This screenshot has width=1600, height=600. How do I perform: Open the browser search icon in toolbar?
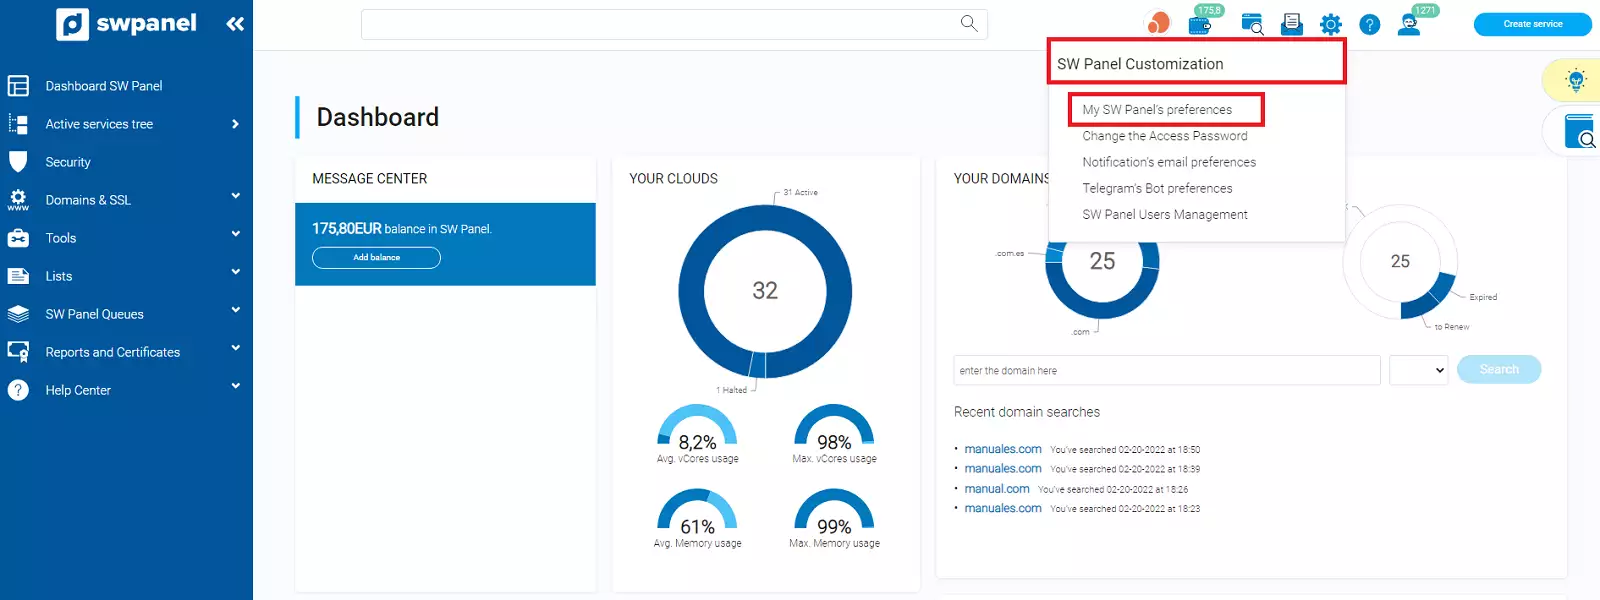point(1252,24)
